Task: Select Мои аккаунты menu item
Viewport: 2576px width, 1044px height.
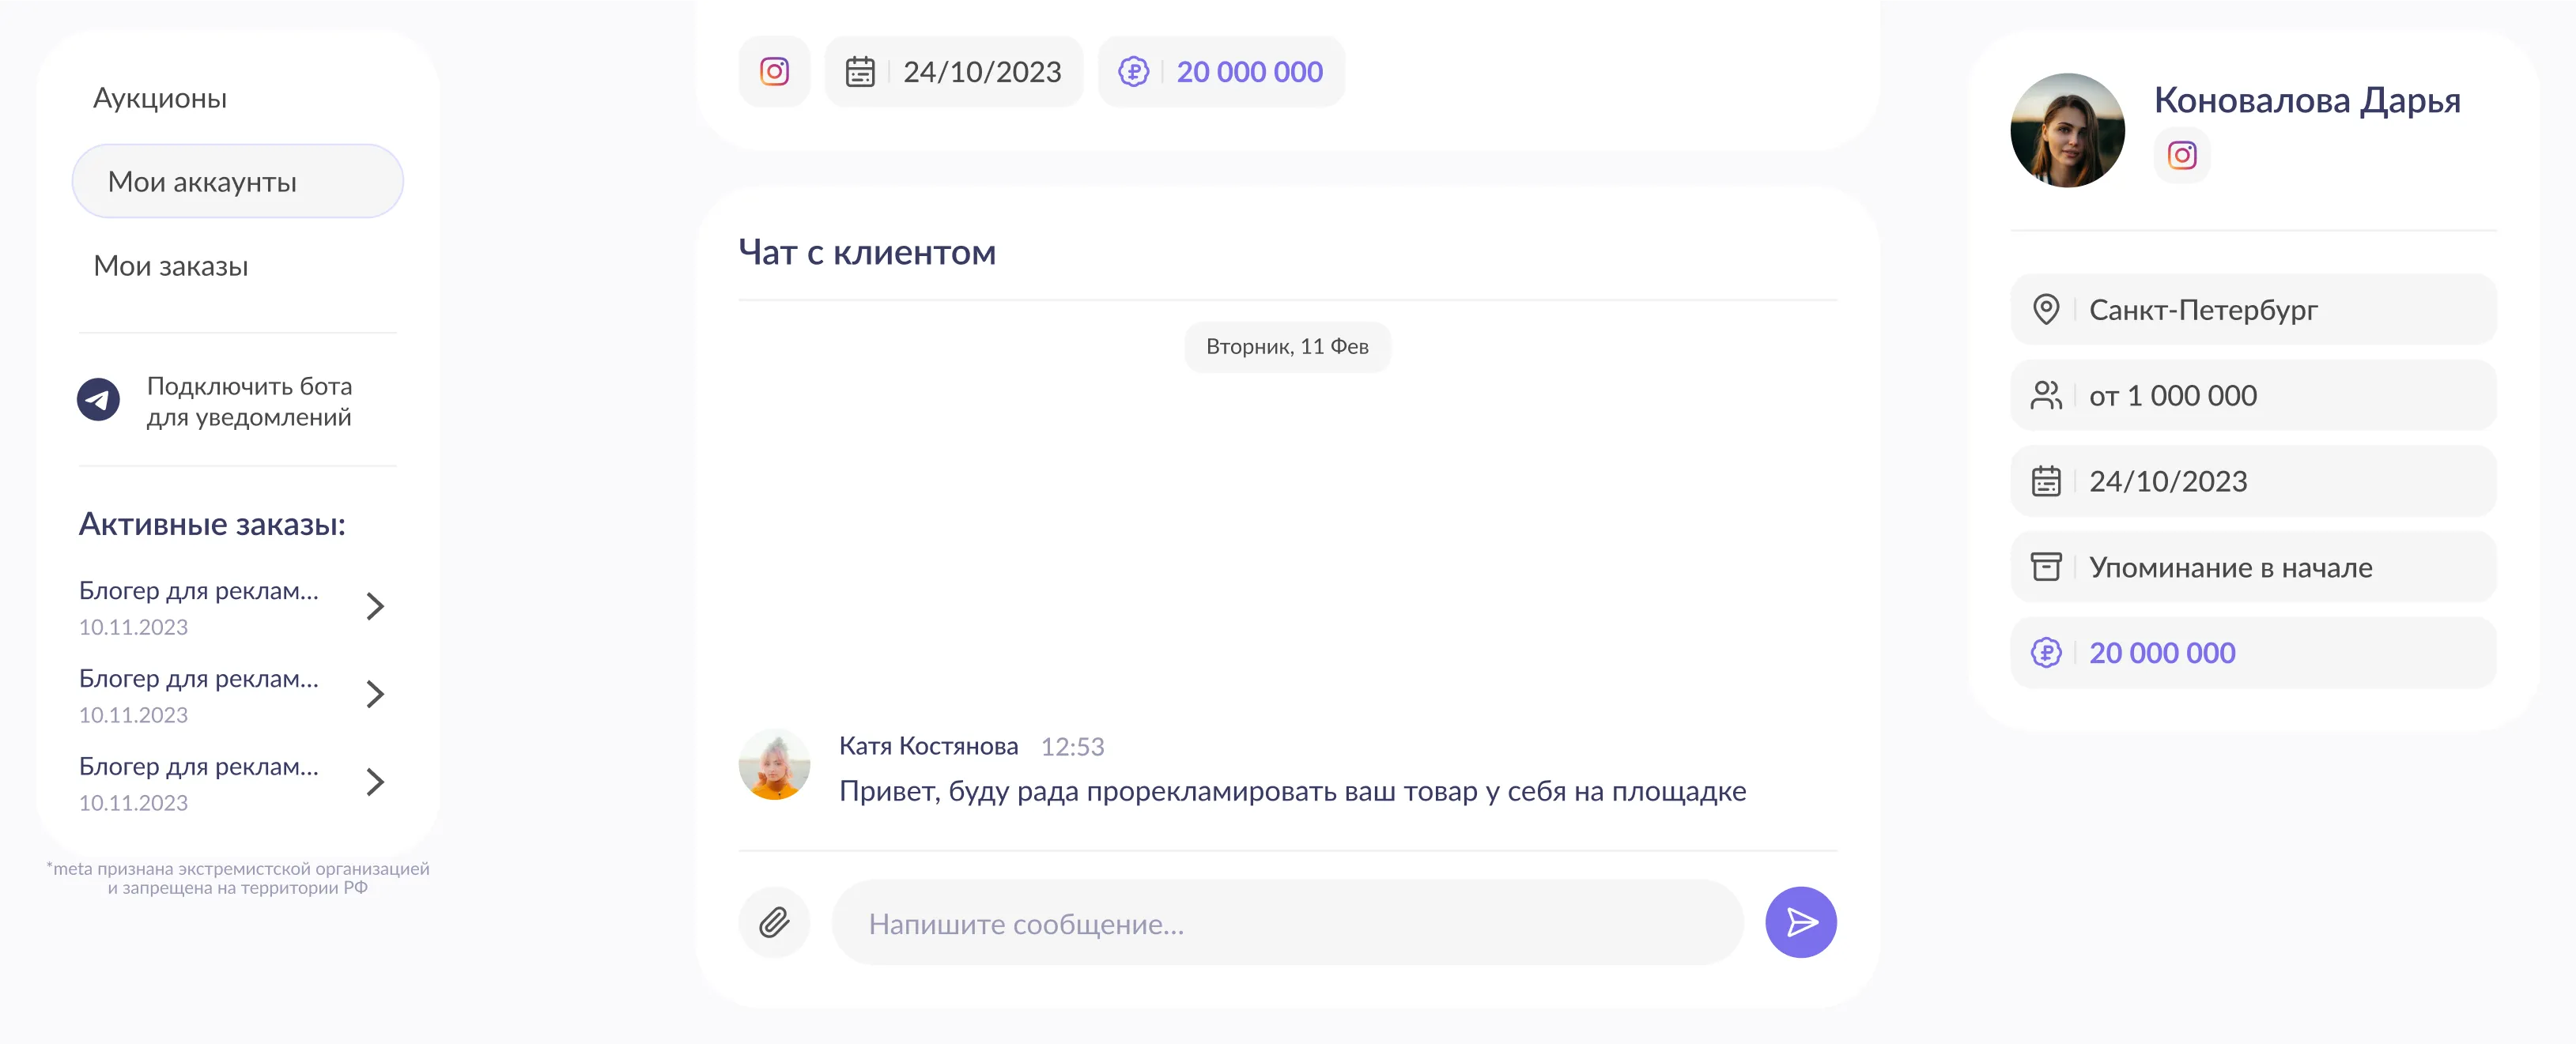Action: pos(238,181)
